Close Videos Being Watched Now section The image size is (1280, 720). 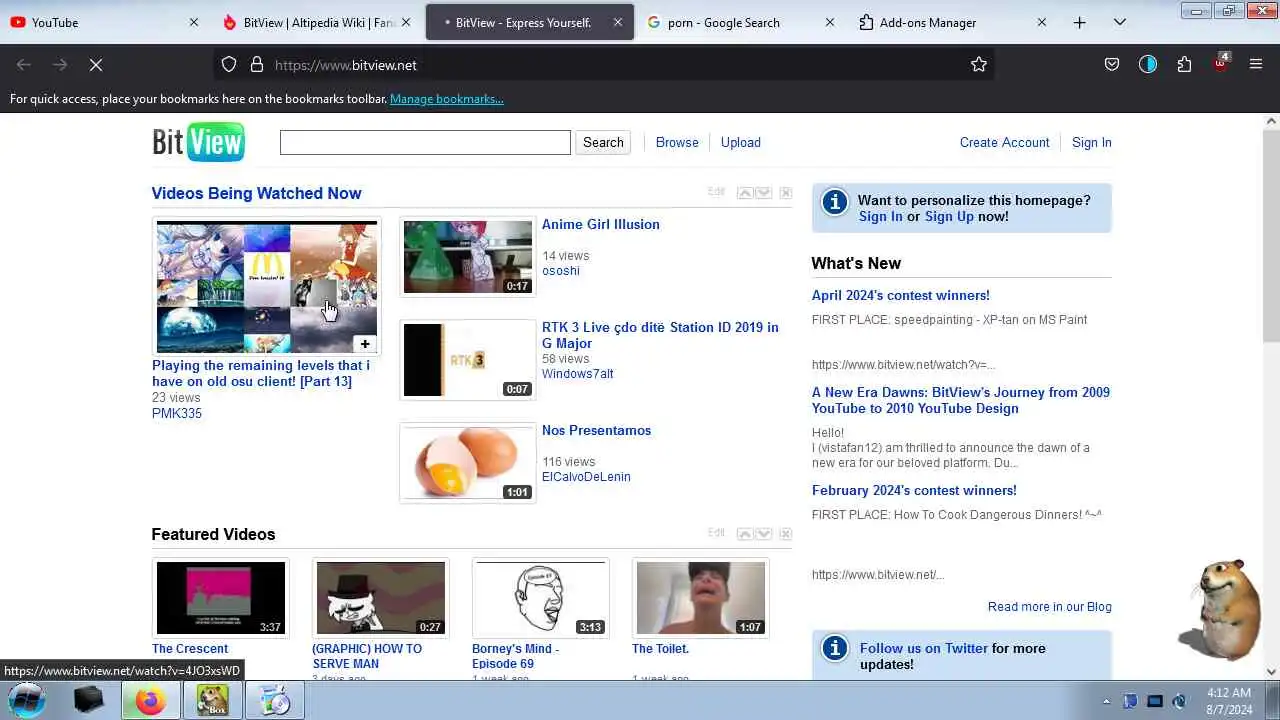point(786,192)
